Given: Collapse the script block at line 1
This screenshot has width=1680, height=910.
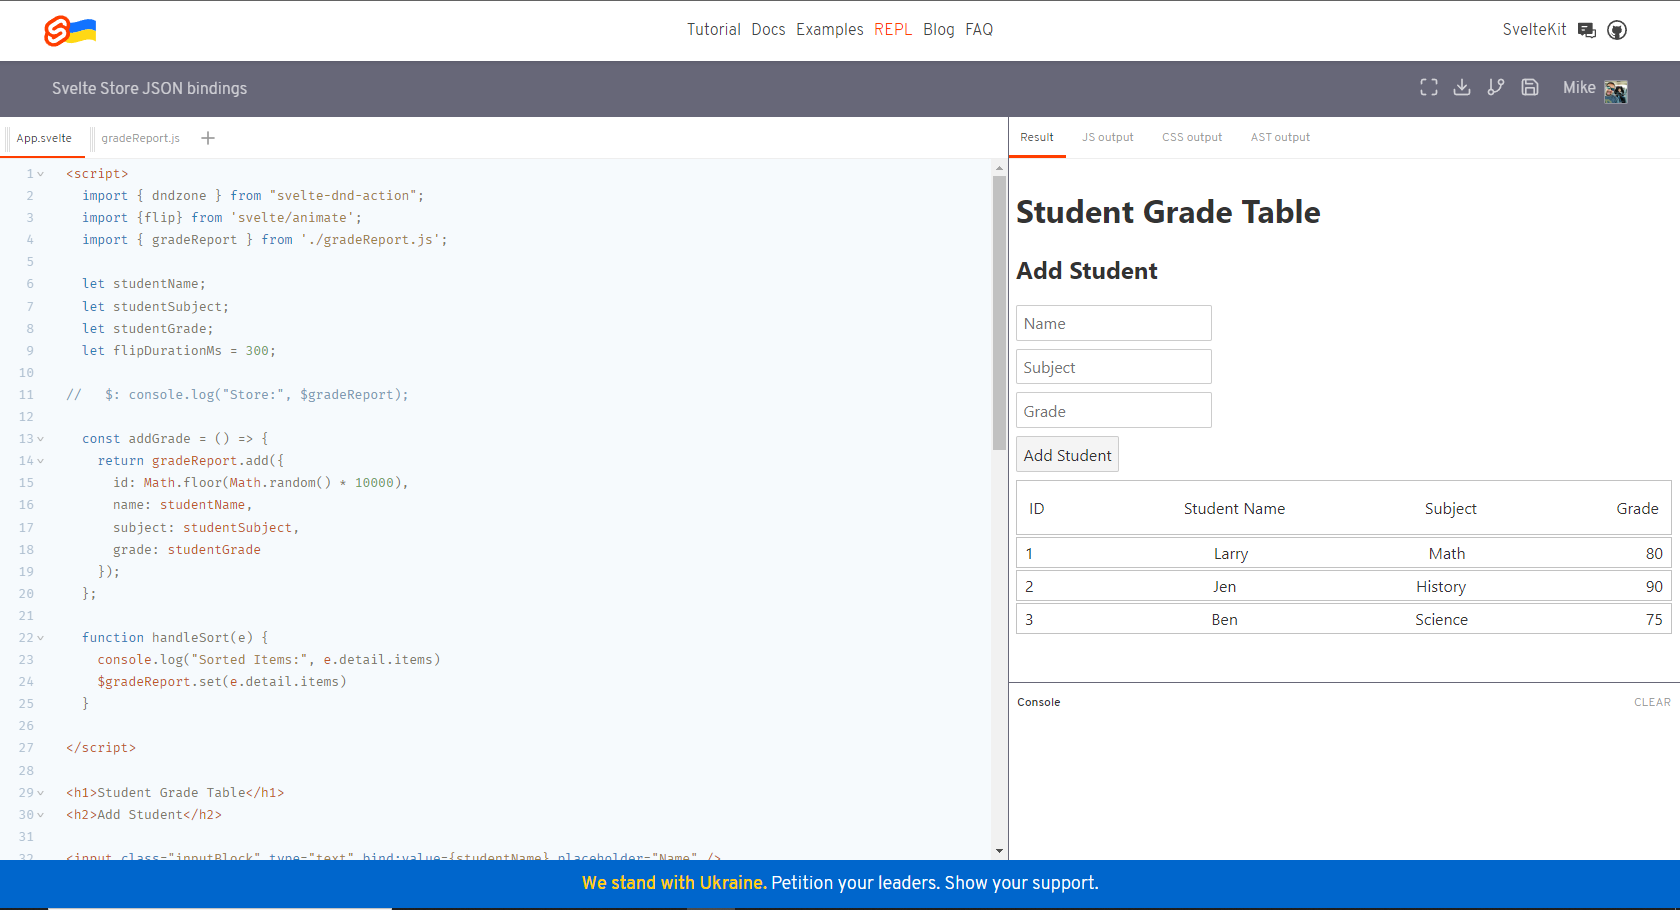Looking at the screenshot, I should tap(40, 173).
